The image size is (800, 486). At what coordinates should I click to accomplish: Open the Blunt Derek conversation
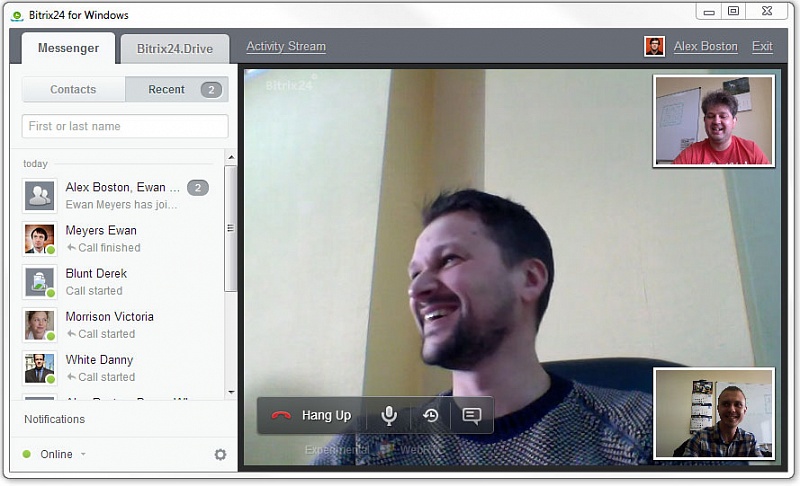pos(117,282)
